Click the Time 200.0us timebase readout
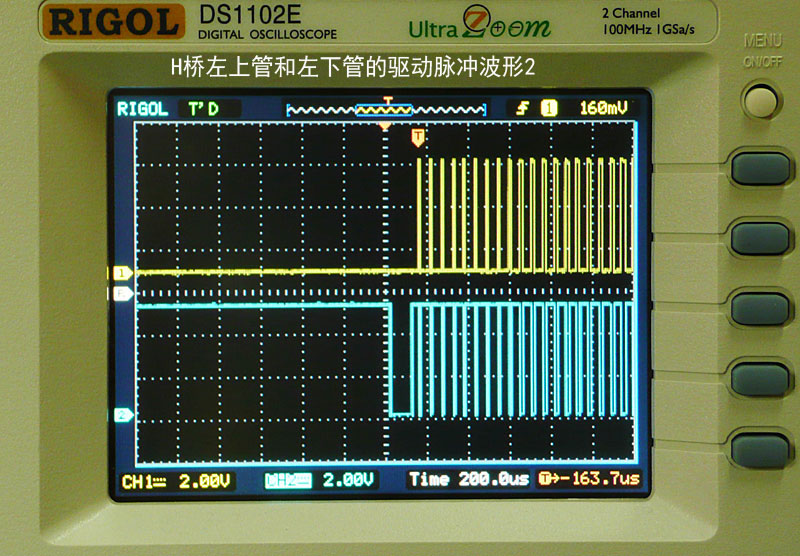The height and width of the screenshot is (556, 800). pyautogui.click(x=469, y=481)
